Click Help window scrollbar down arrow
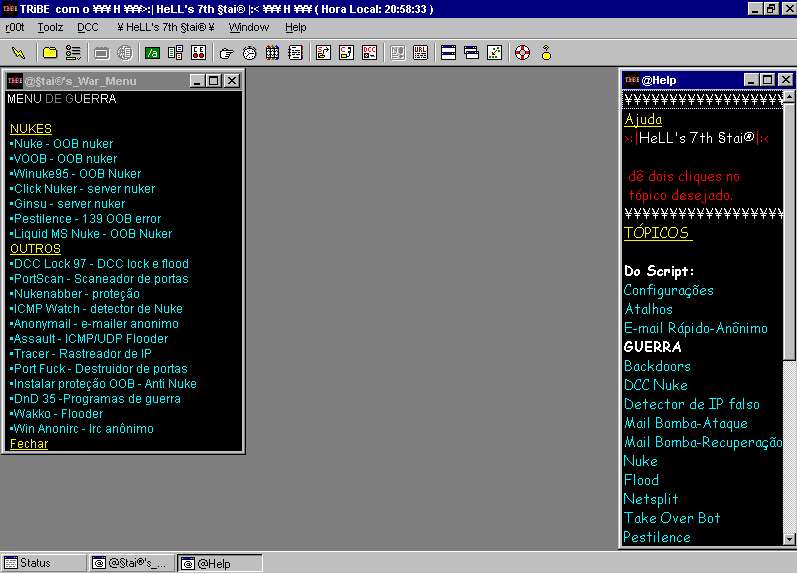This screenshot has height=574, width=797. point(789,539)
